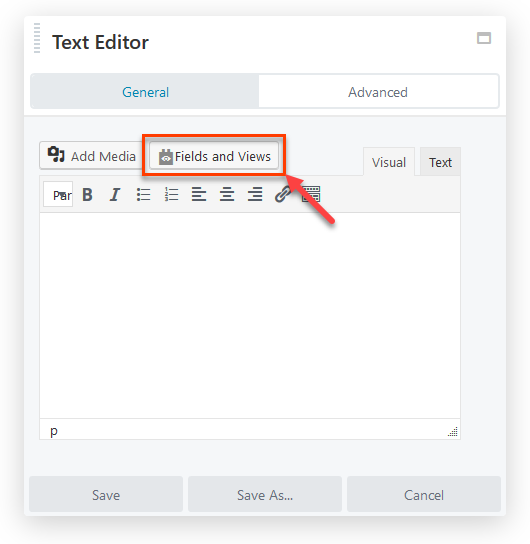Cancel the Text Editor dialog

(424, 494)
